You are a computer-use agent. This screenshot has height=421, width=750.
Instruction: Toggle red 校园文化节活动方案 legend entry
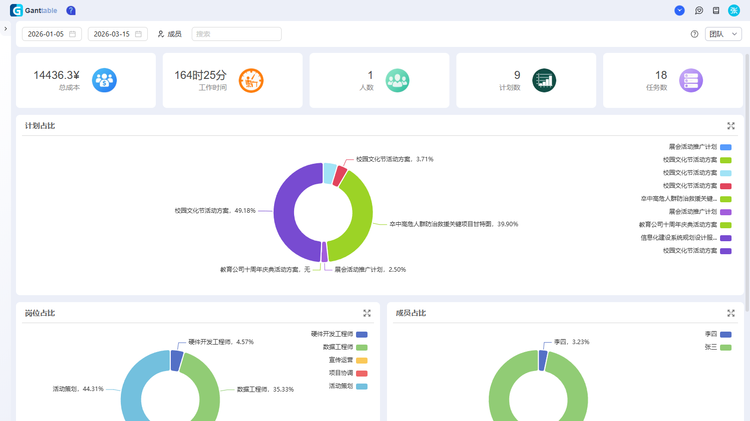697,186
